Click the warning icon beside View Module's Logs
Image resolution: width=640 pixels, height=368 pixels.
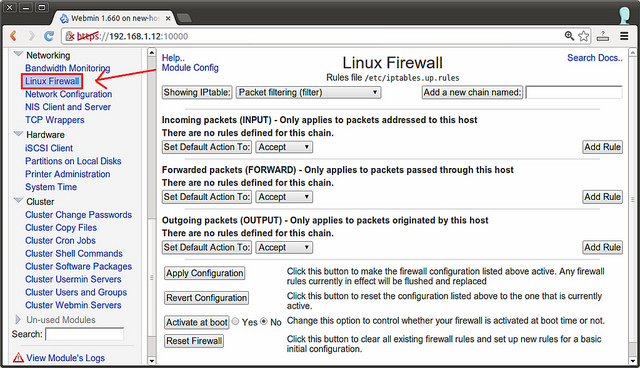(18, 358)
